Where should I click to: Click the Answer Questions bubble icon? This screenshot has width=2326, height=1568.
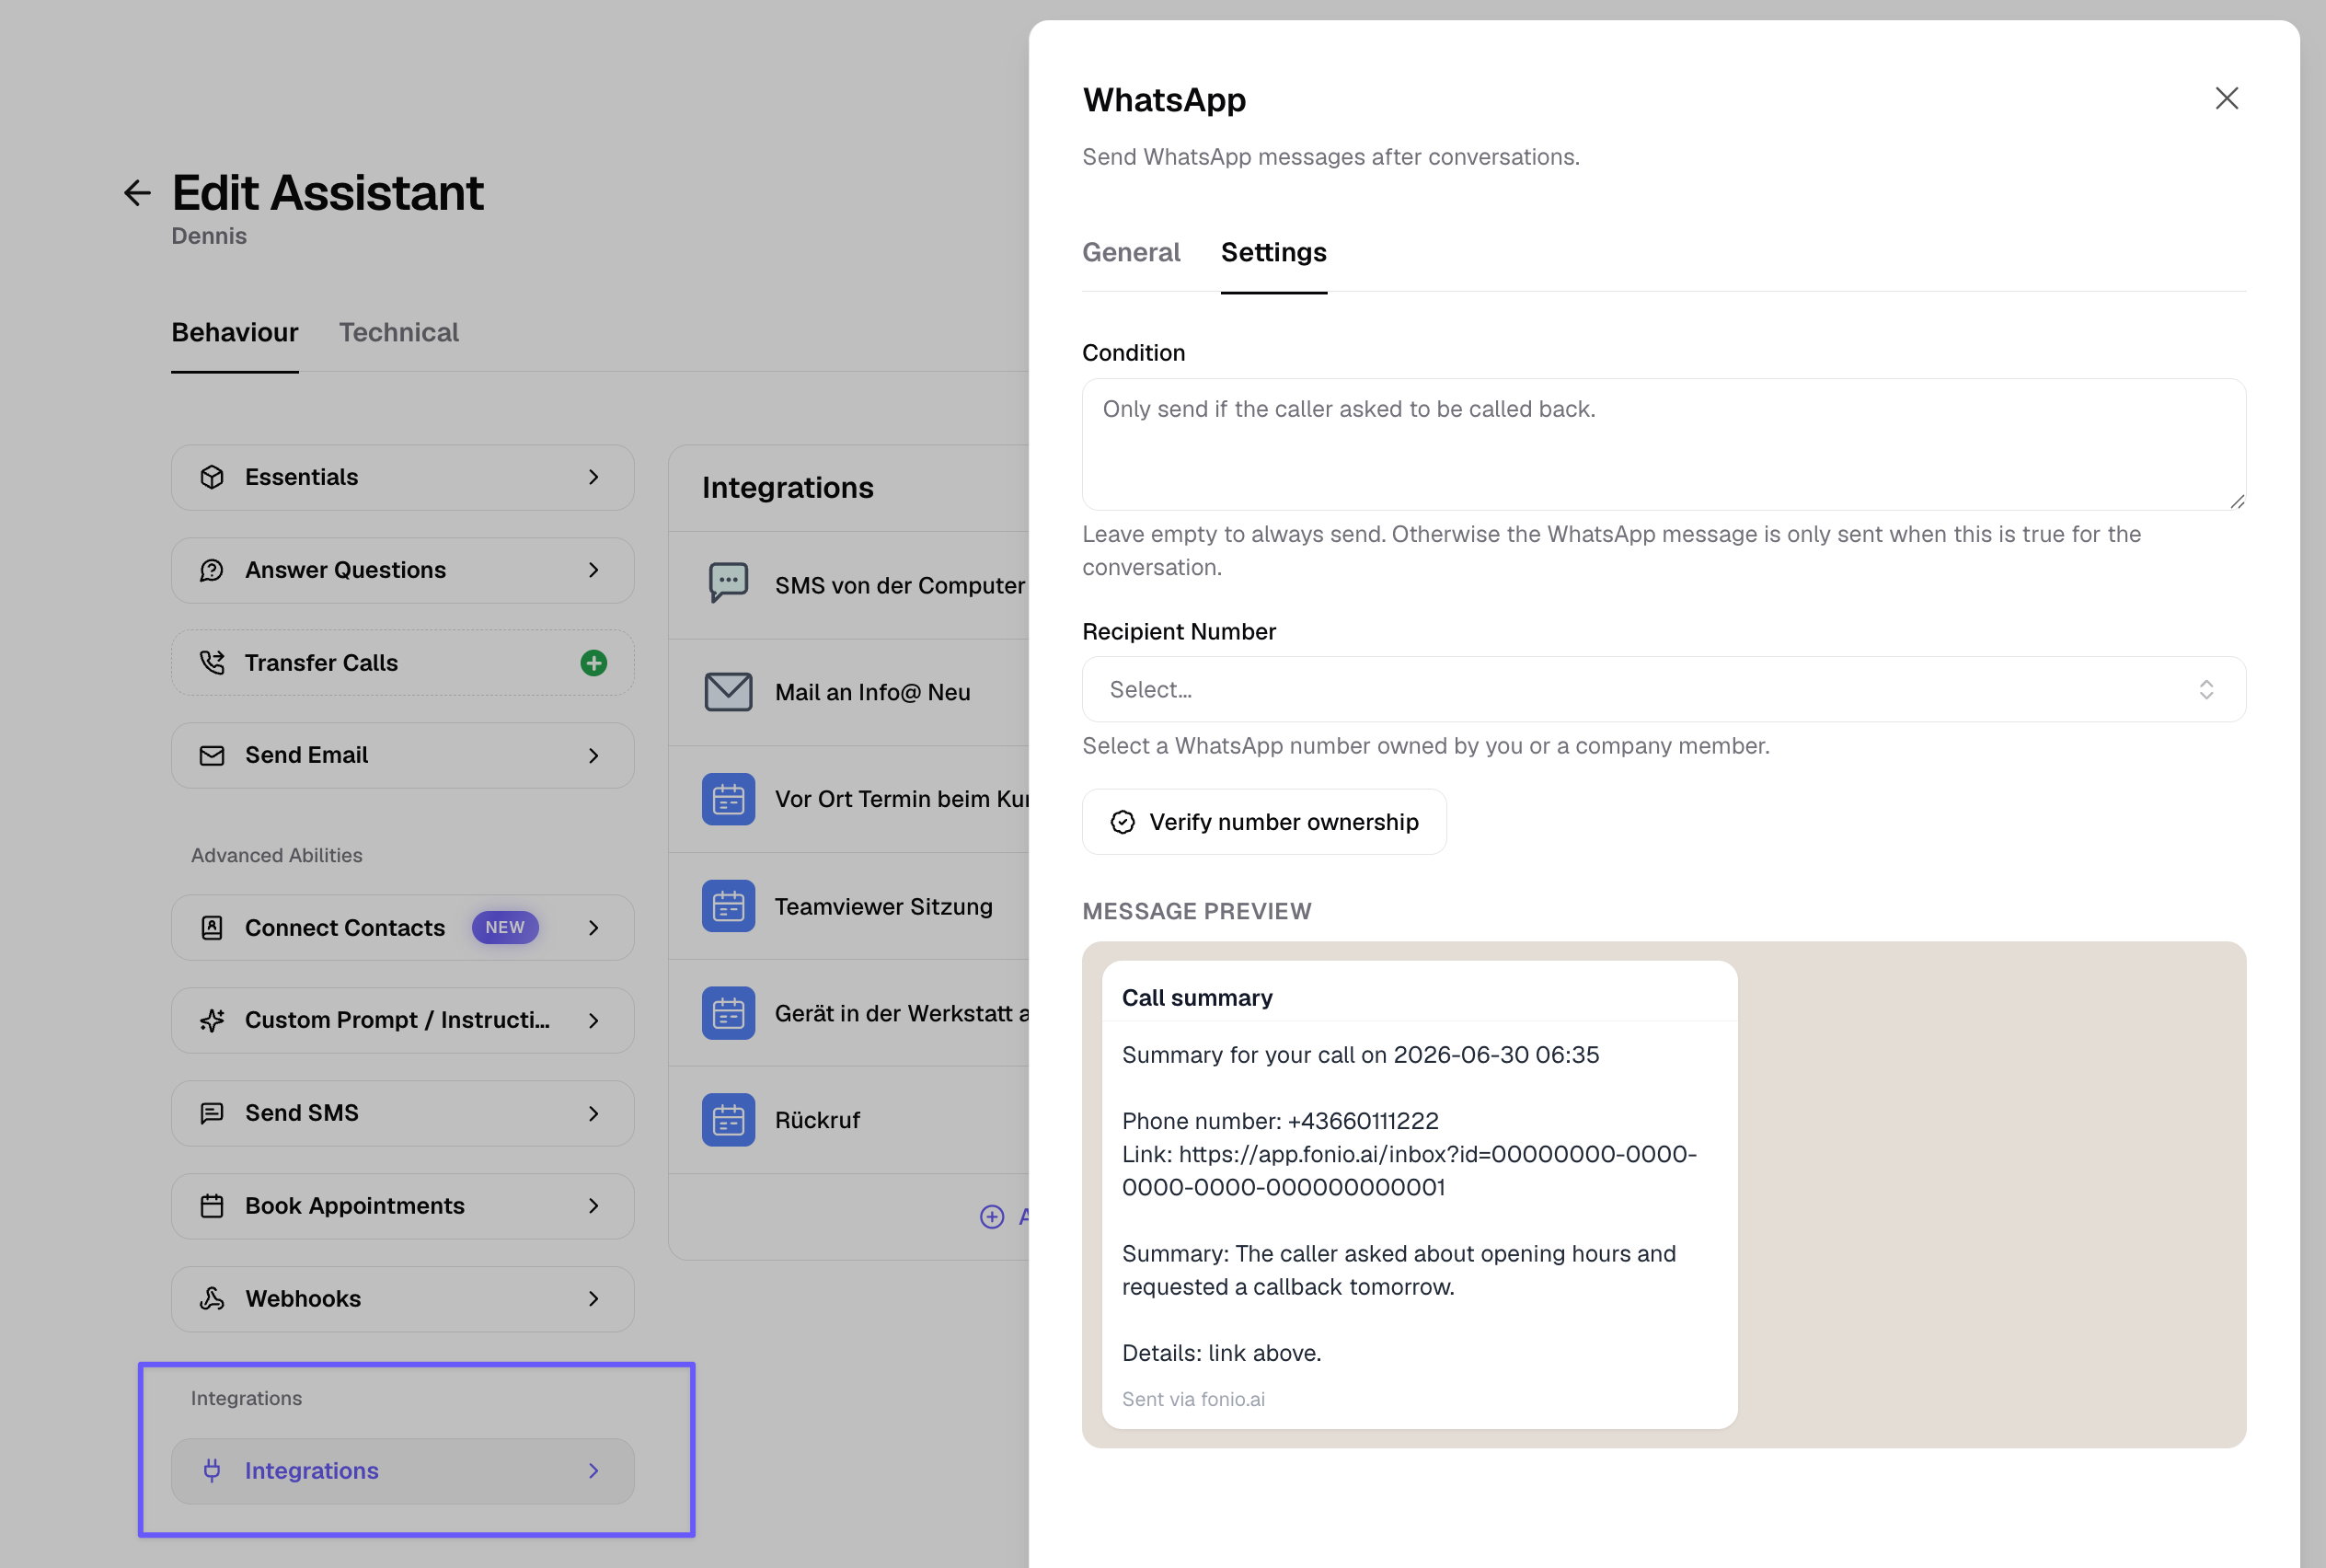(x=212, y=570)
